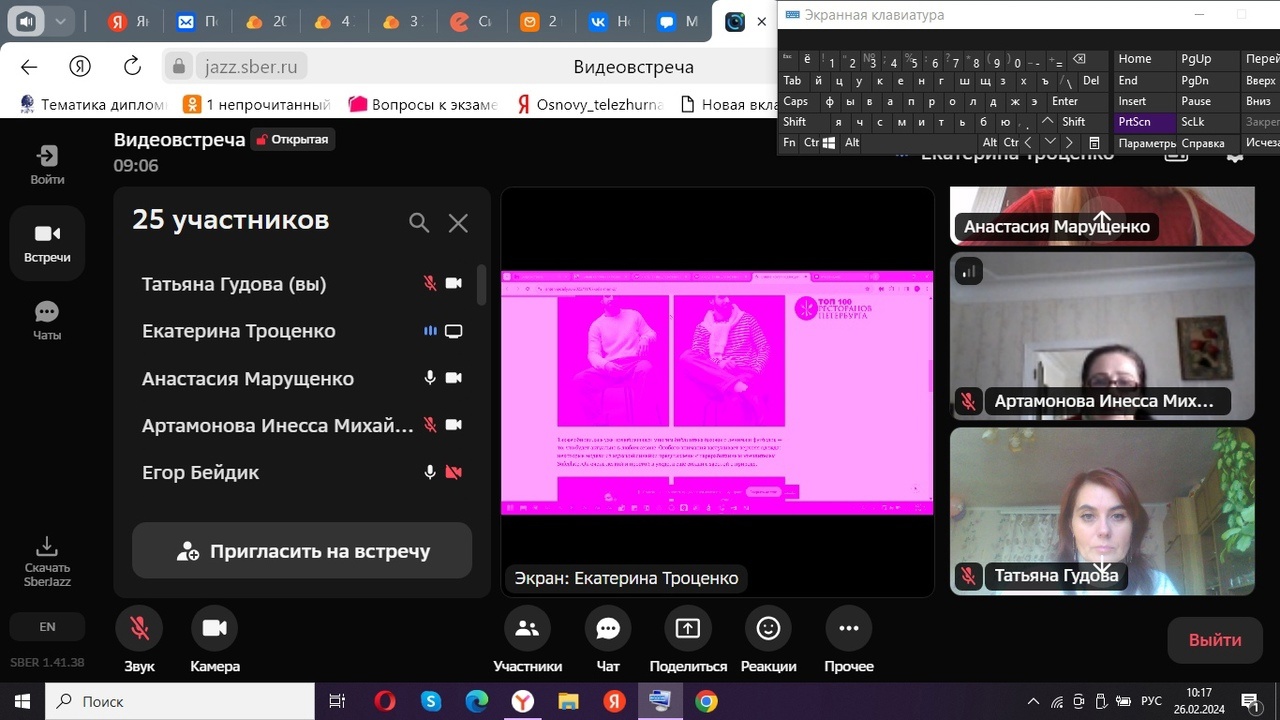Open the Реакции emoji button
The height and width of the screenshot is (720, 1280).
[x=768, y=628]
